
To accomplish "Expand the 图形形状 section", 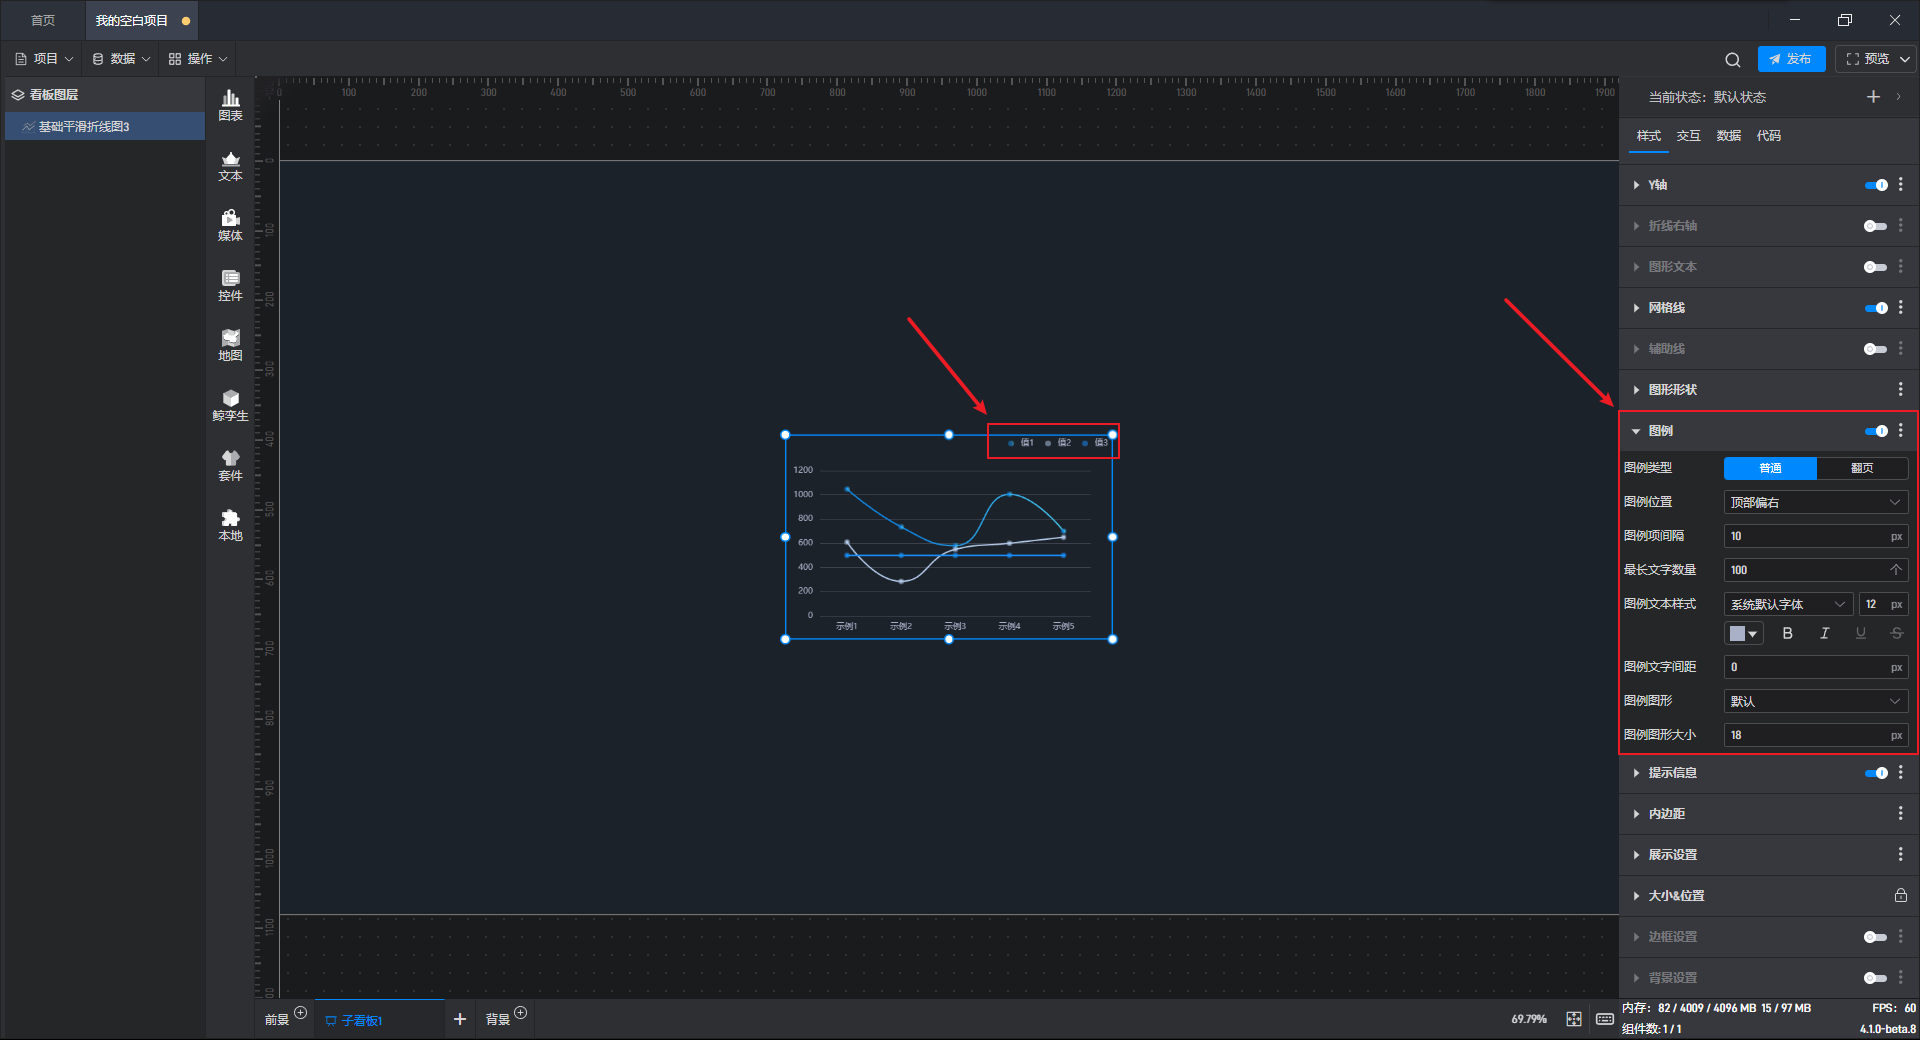I will pos(1672,390).
